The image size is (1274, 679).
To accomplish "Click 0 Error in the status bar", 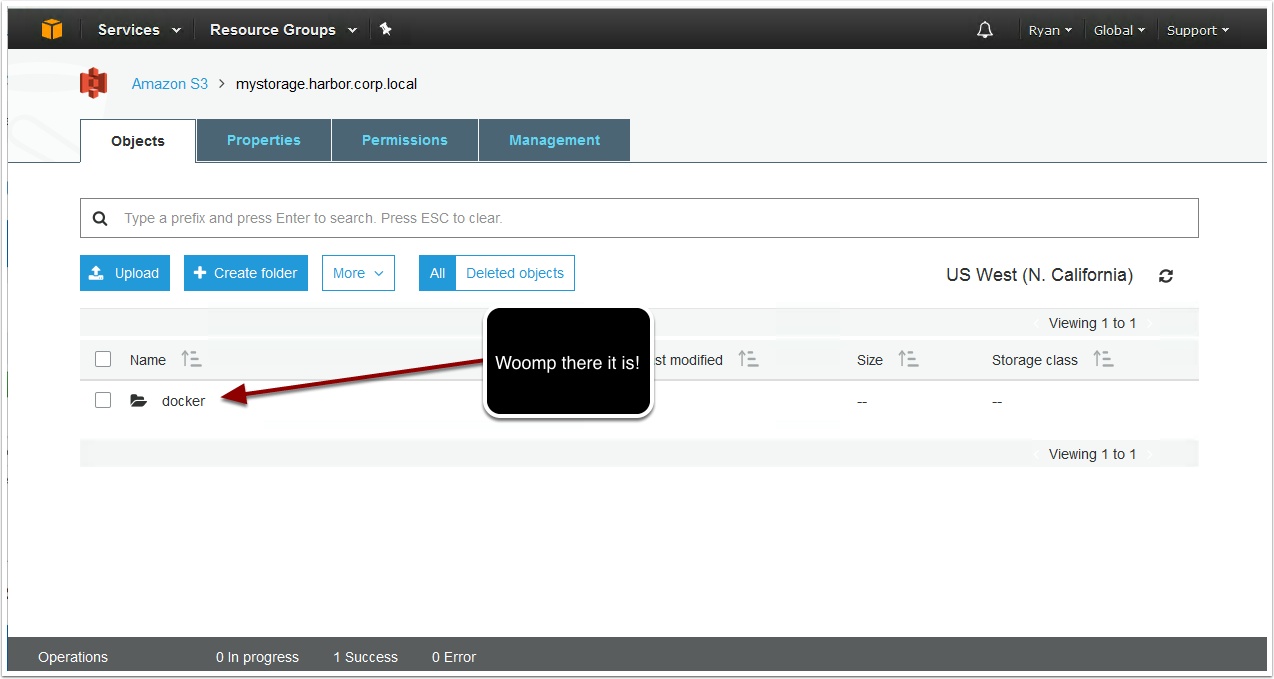I will click(x=454, y=657).
